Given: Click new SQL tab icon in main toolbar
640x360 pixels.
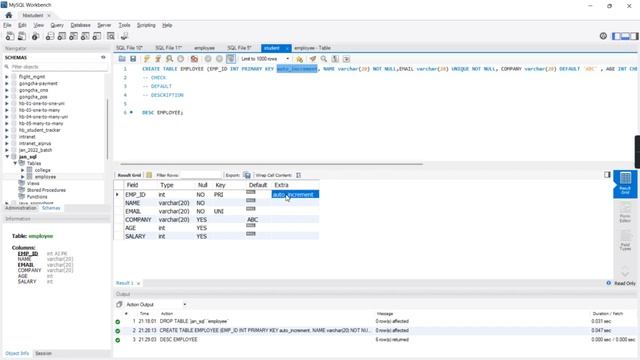Looking at the screenshot, I should [10, 36].
